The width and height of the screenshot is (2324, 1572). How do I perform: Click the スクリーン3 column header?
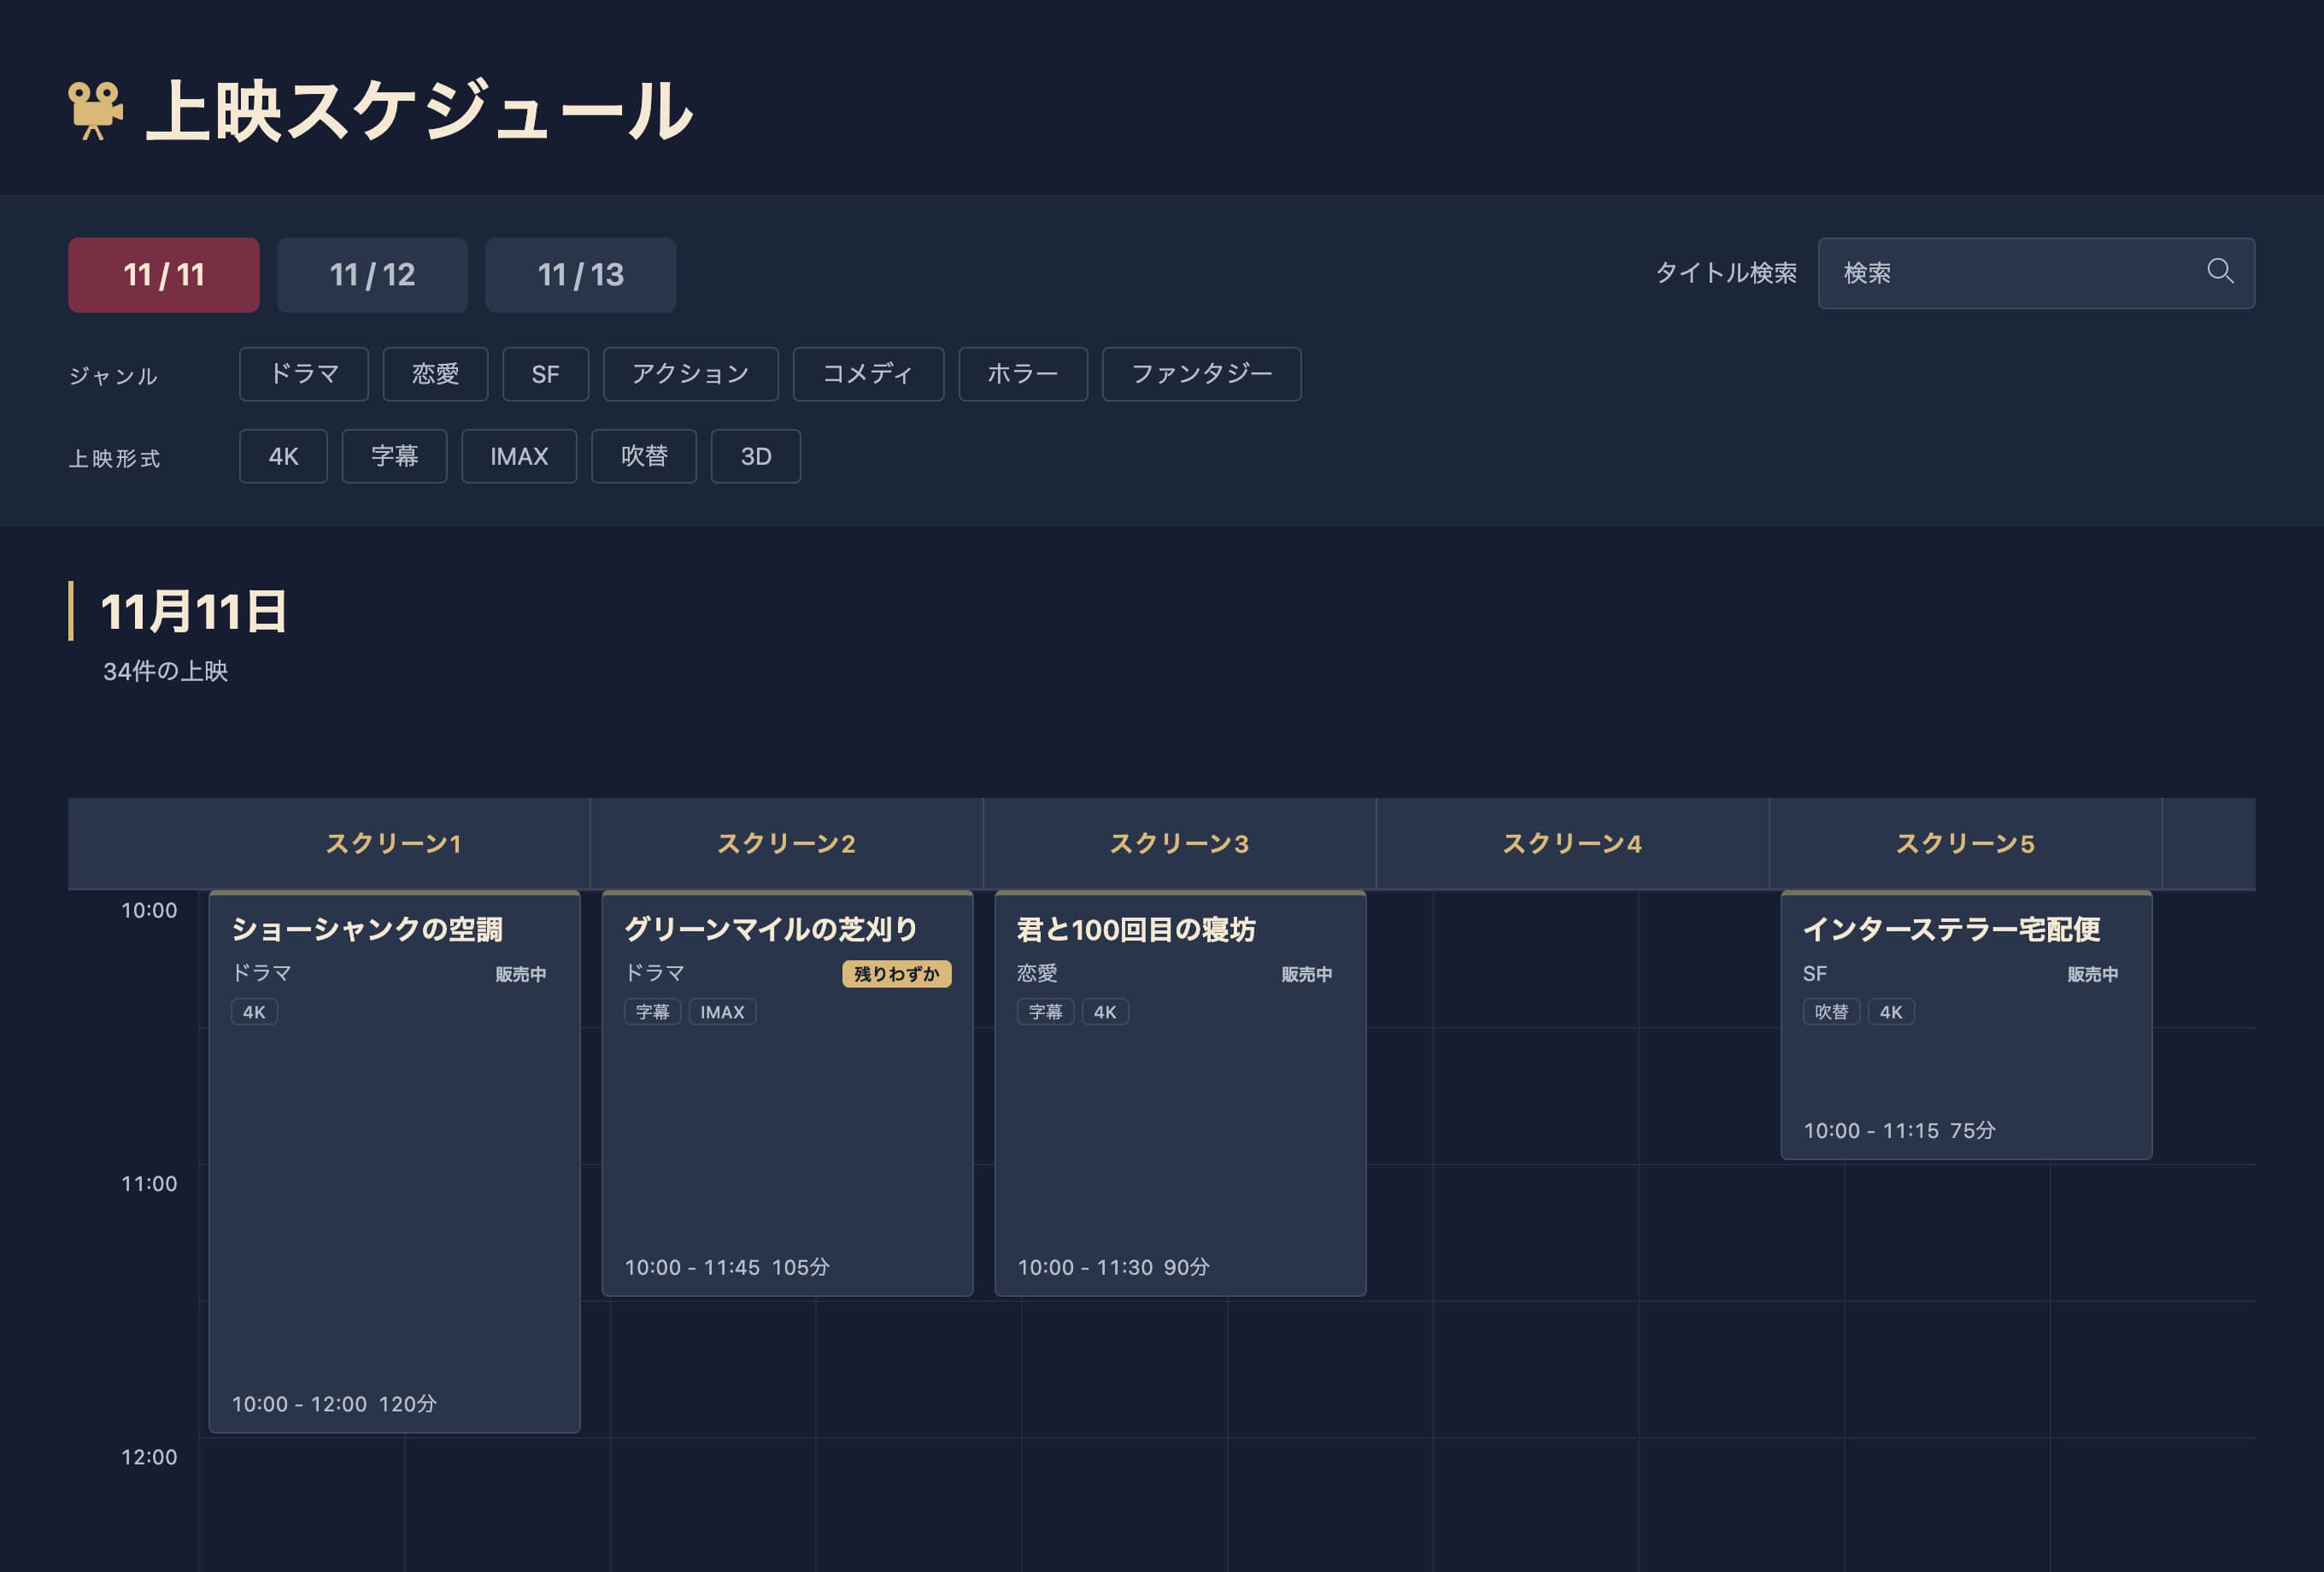tap(1180, 844)
